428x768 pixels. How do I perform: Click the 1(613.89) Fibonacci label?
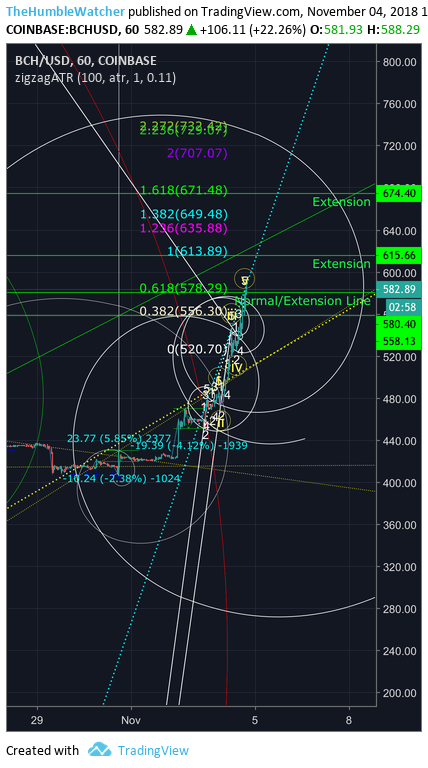tap(197, 251)
